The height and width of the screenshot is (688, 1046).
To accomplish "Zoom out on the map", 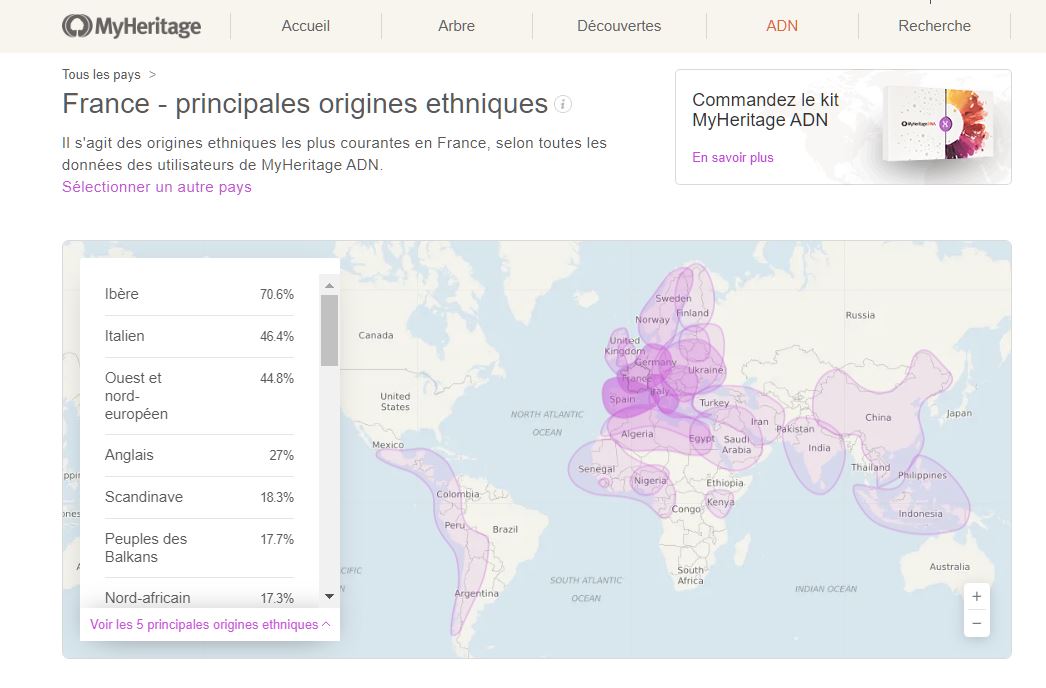I will (x=976, y=623).
